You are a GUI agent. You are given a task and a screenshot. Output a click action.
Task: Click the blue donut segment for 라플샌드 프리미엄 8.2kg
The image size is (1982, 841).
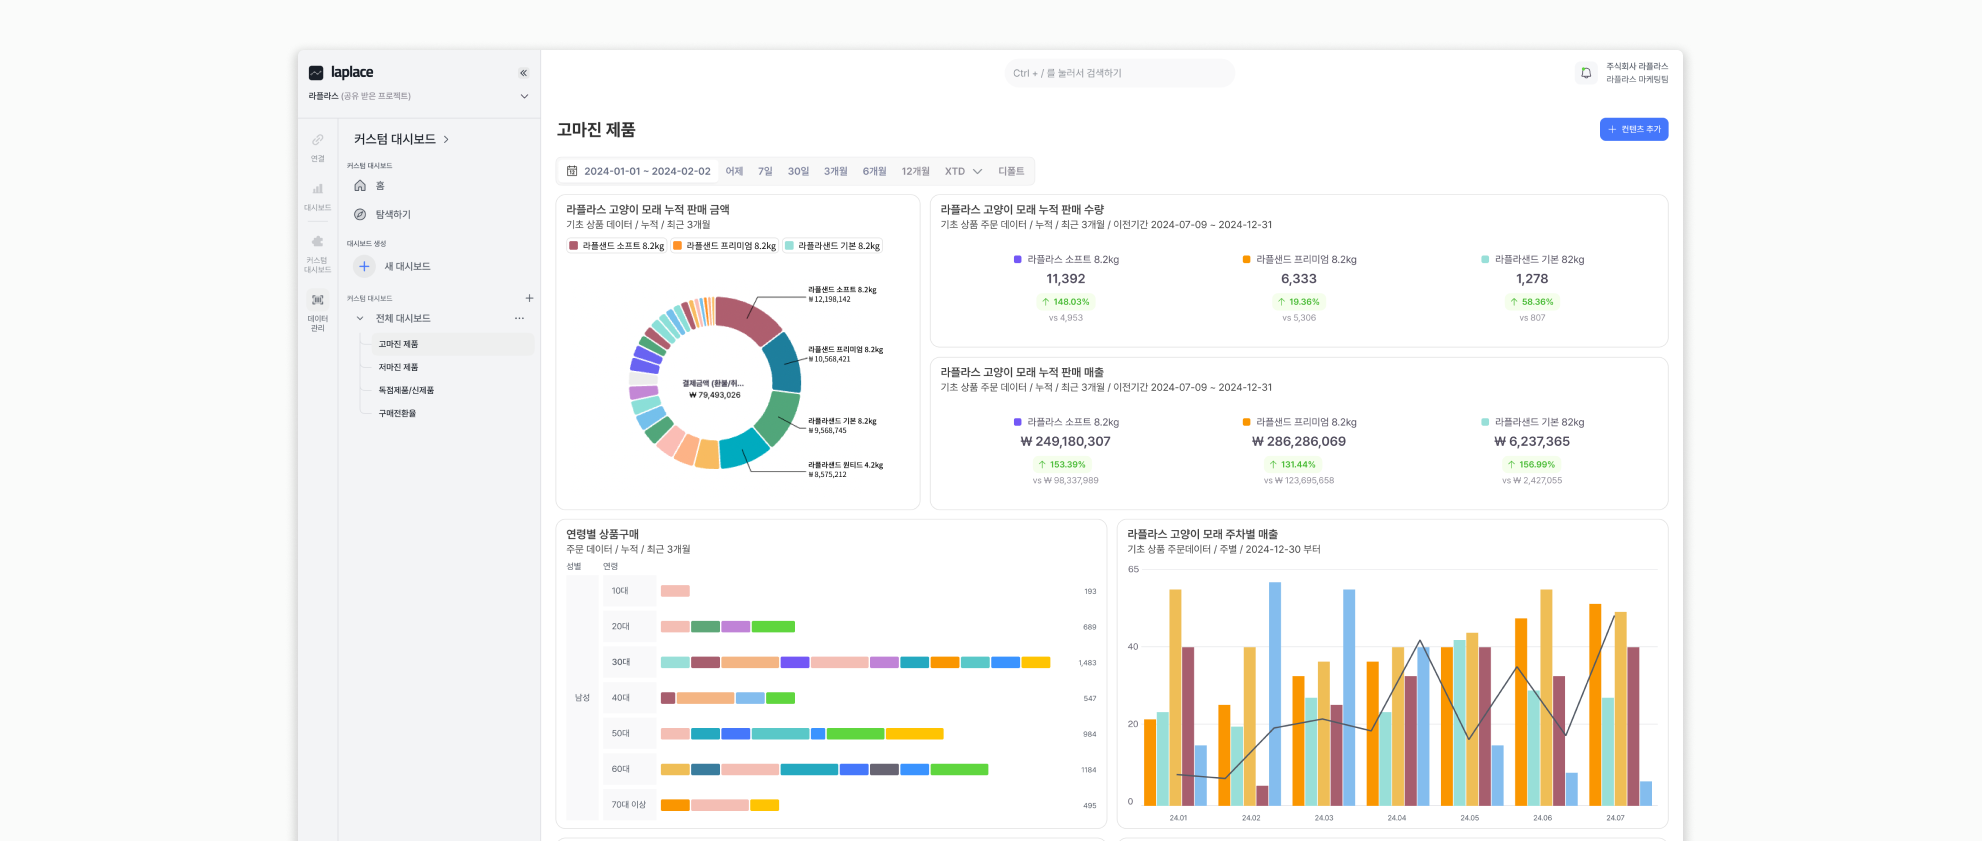tap(784, 363)
